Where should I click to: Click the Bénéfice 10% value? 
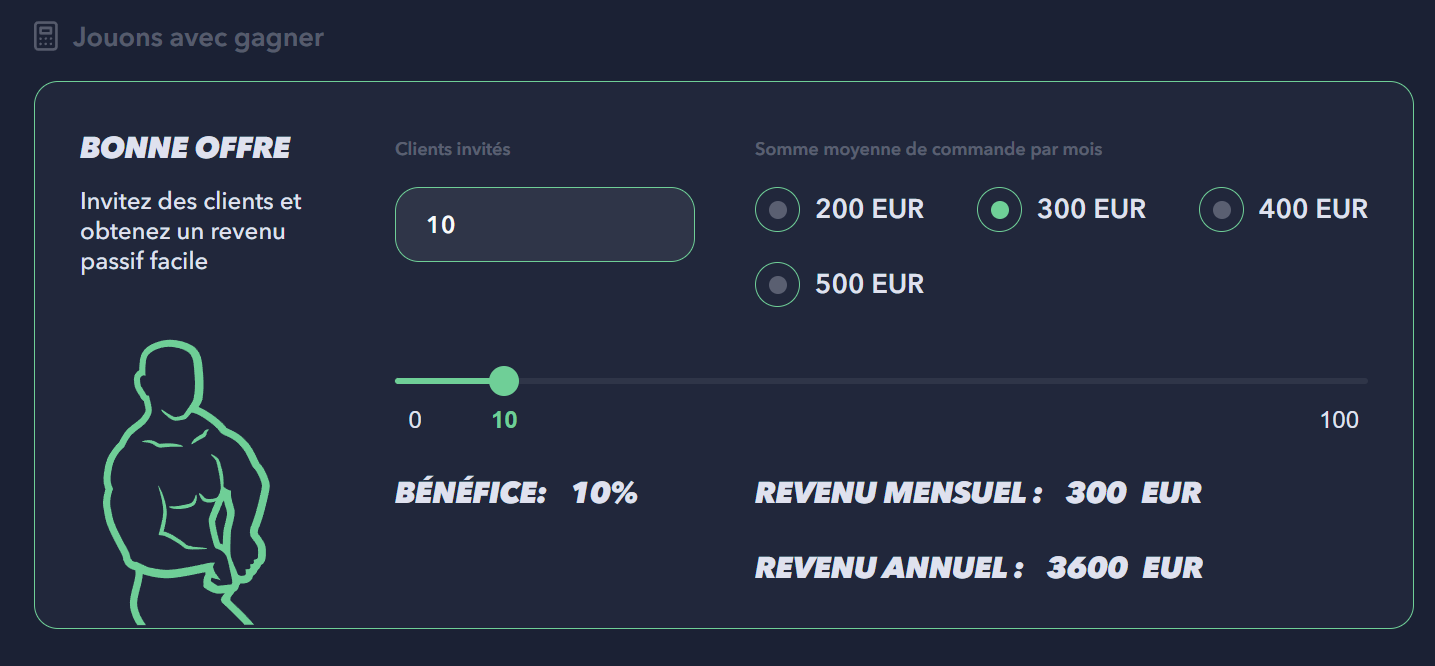point(604,493)
